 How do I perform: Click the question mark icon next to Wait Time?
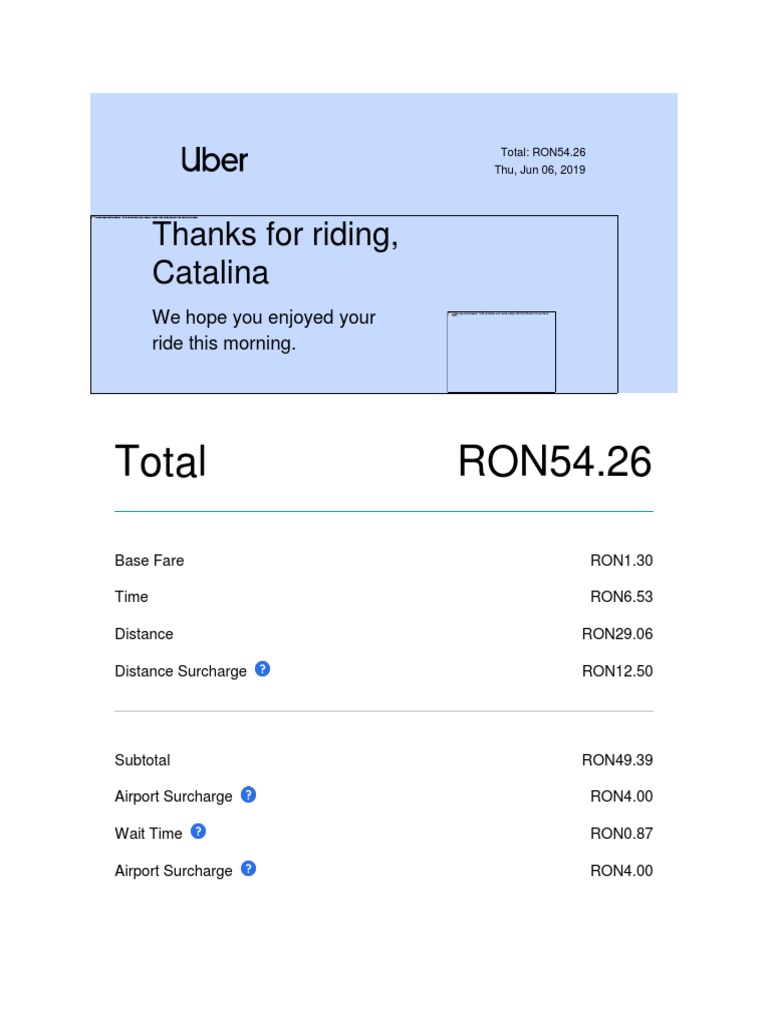coord(198,831)
